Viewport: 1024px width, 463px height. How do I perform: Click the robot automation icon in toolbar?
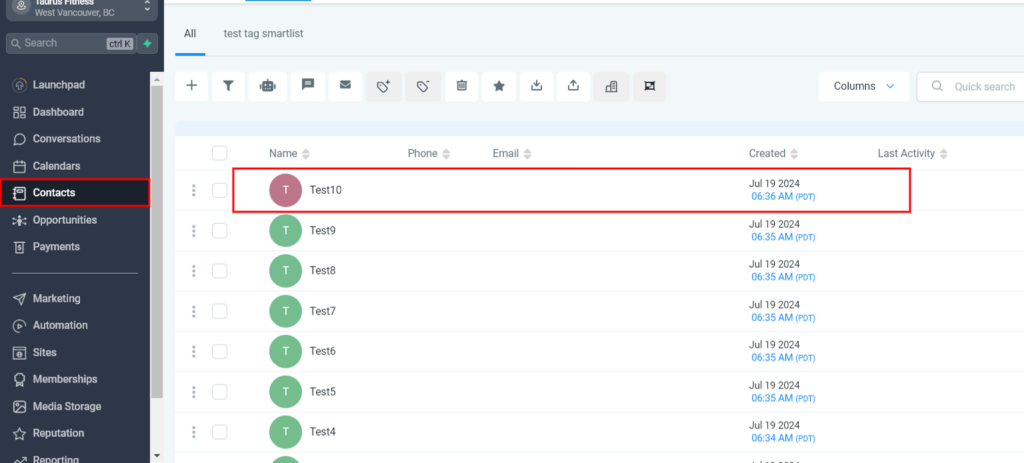coord(267,87)
